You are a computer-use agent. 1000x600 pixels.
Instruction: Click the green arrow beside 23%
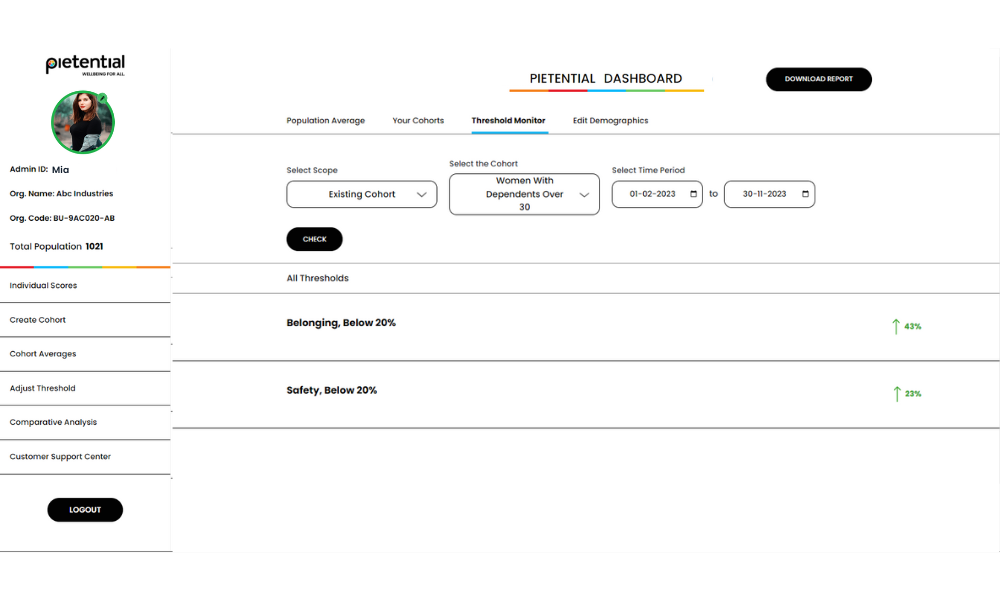[896, 394]
